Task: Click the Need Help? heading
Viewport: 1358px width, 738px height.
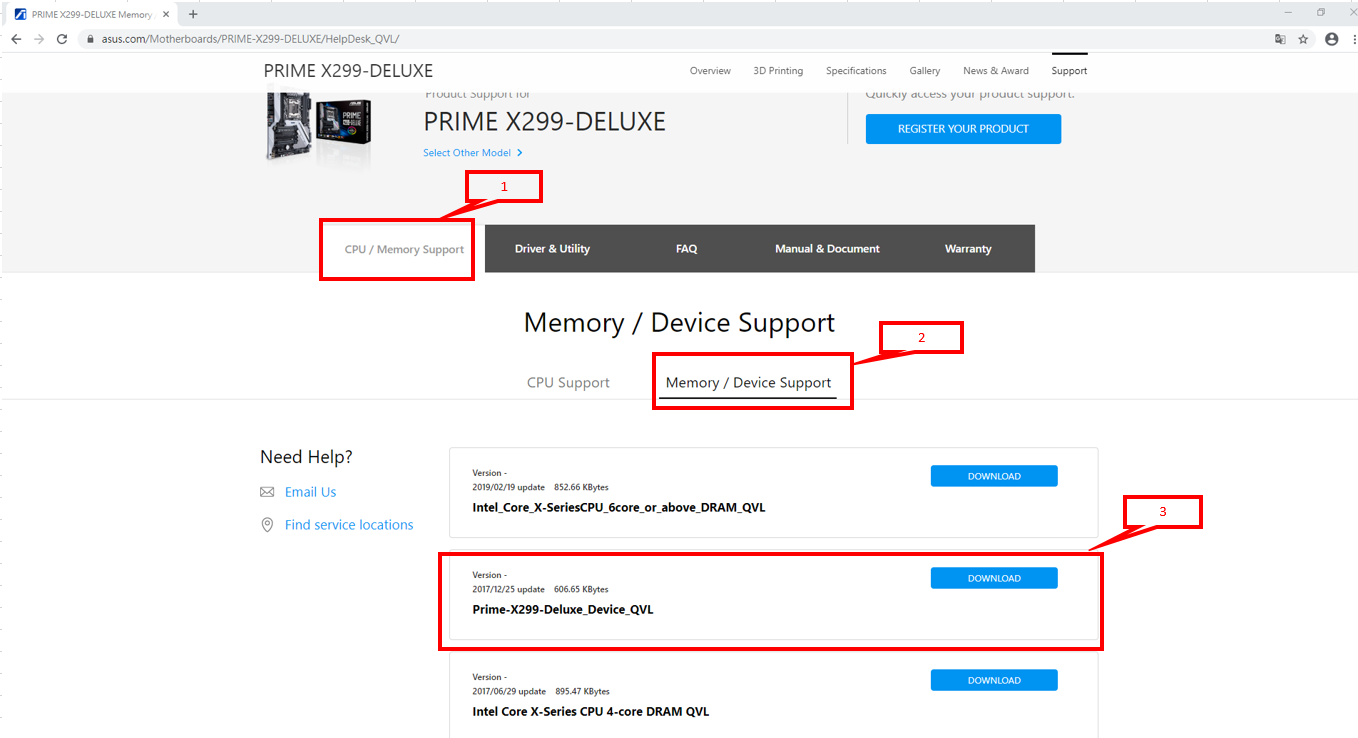Action: 306,457
